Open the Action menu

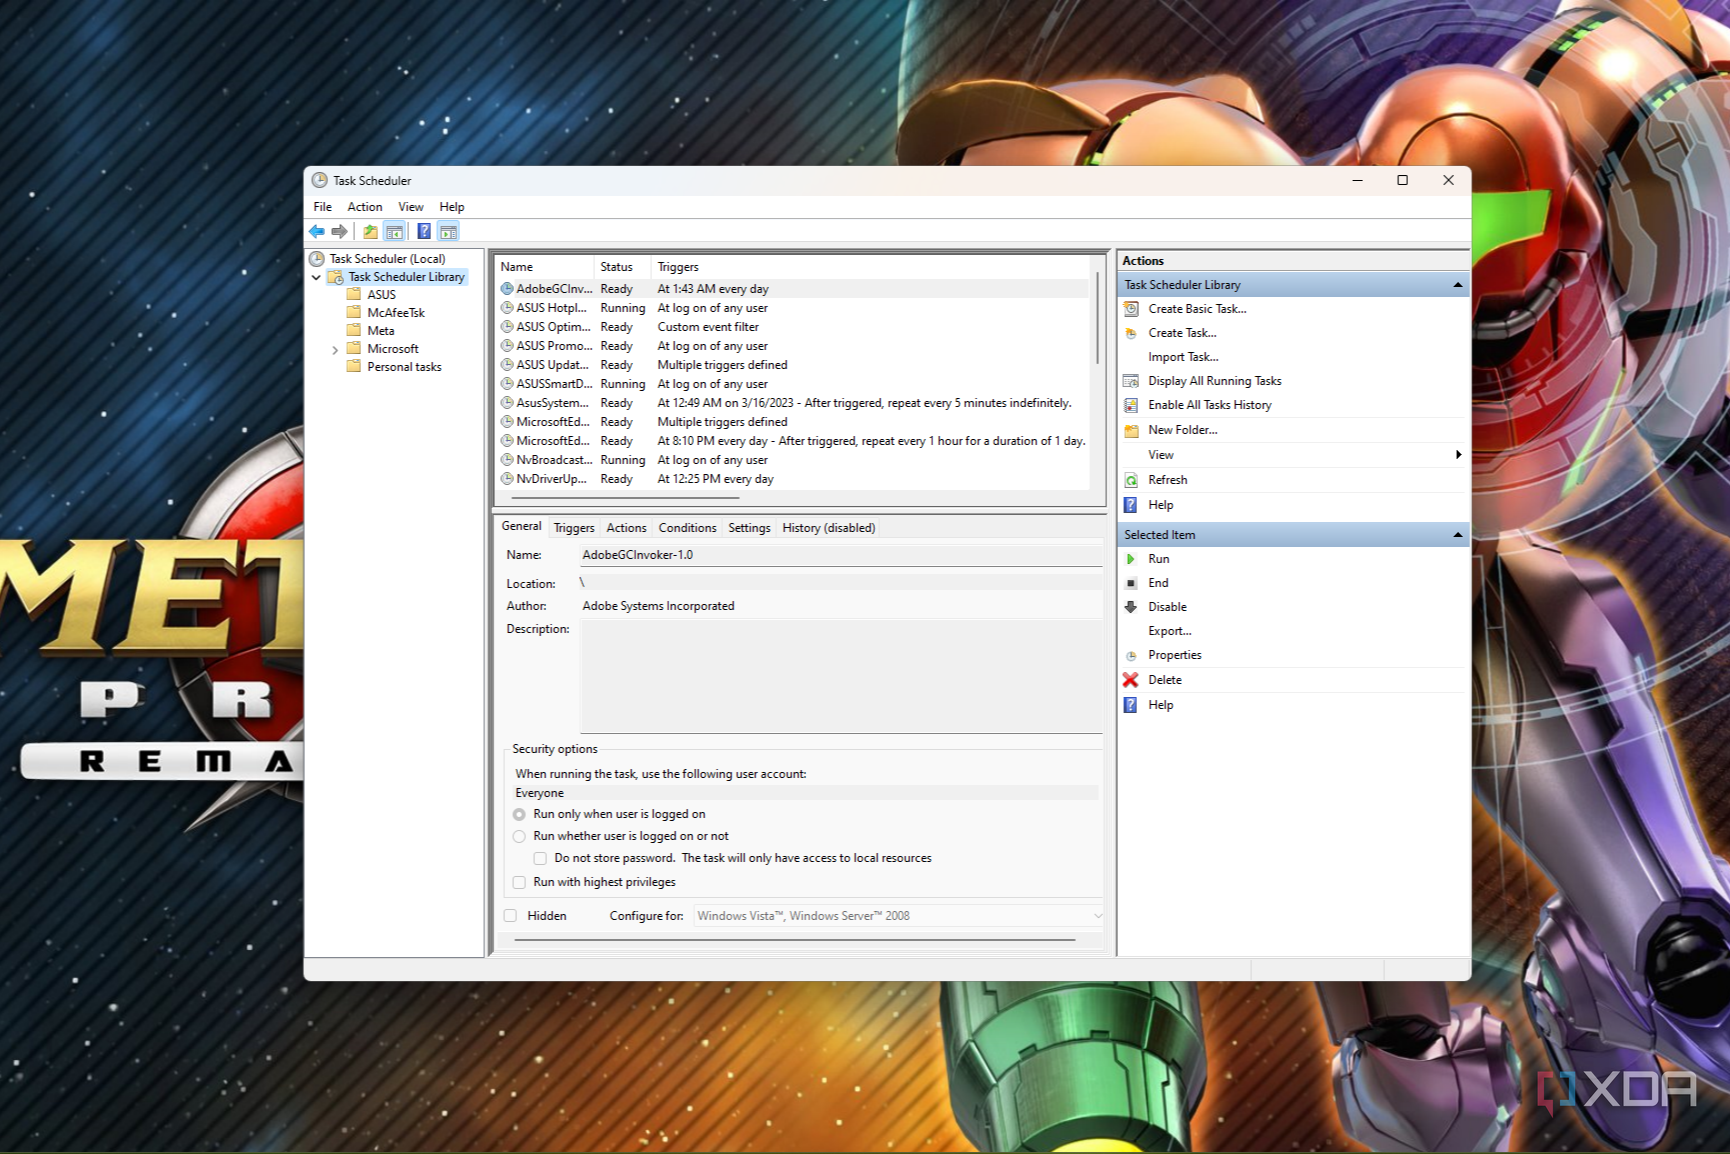tap(364, 206)
